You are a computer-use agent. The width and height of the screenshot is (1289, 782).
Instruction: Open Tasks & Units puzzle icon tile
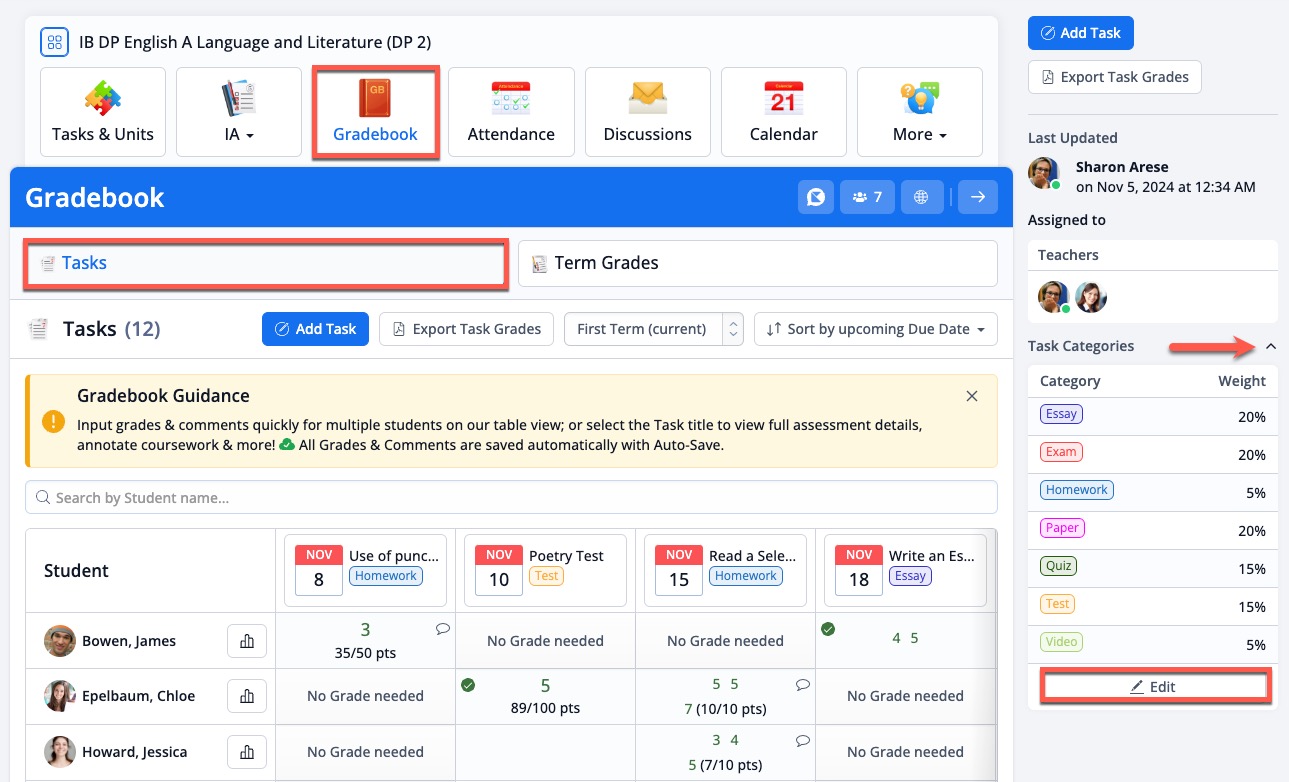[103, 112]
